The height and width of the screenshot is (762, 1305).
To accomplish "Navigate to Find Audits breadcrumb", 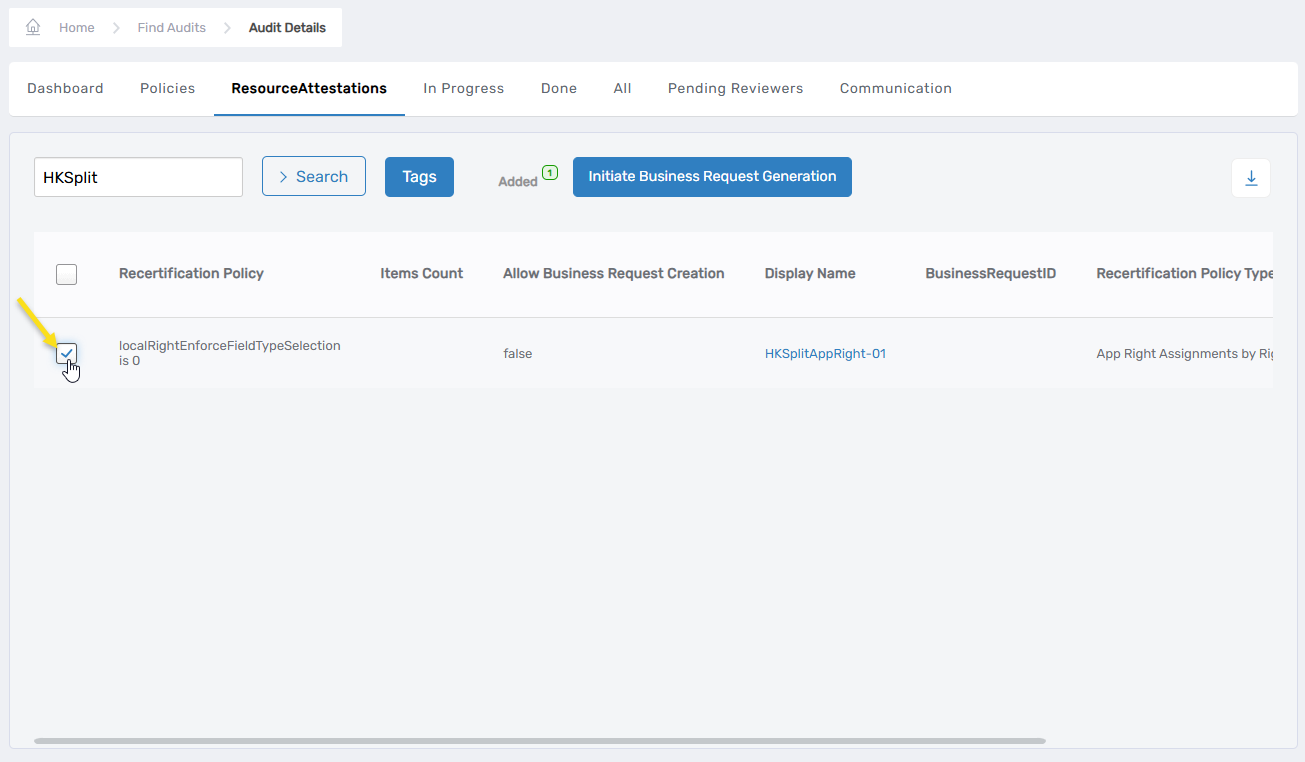I will (171, 28).
